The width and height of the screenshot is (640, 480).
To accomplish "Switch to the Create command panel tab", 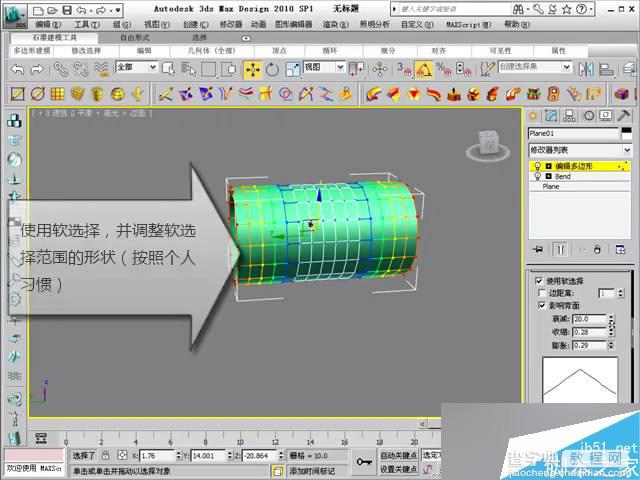I will pyautogui.click(x=533, y=116).
